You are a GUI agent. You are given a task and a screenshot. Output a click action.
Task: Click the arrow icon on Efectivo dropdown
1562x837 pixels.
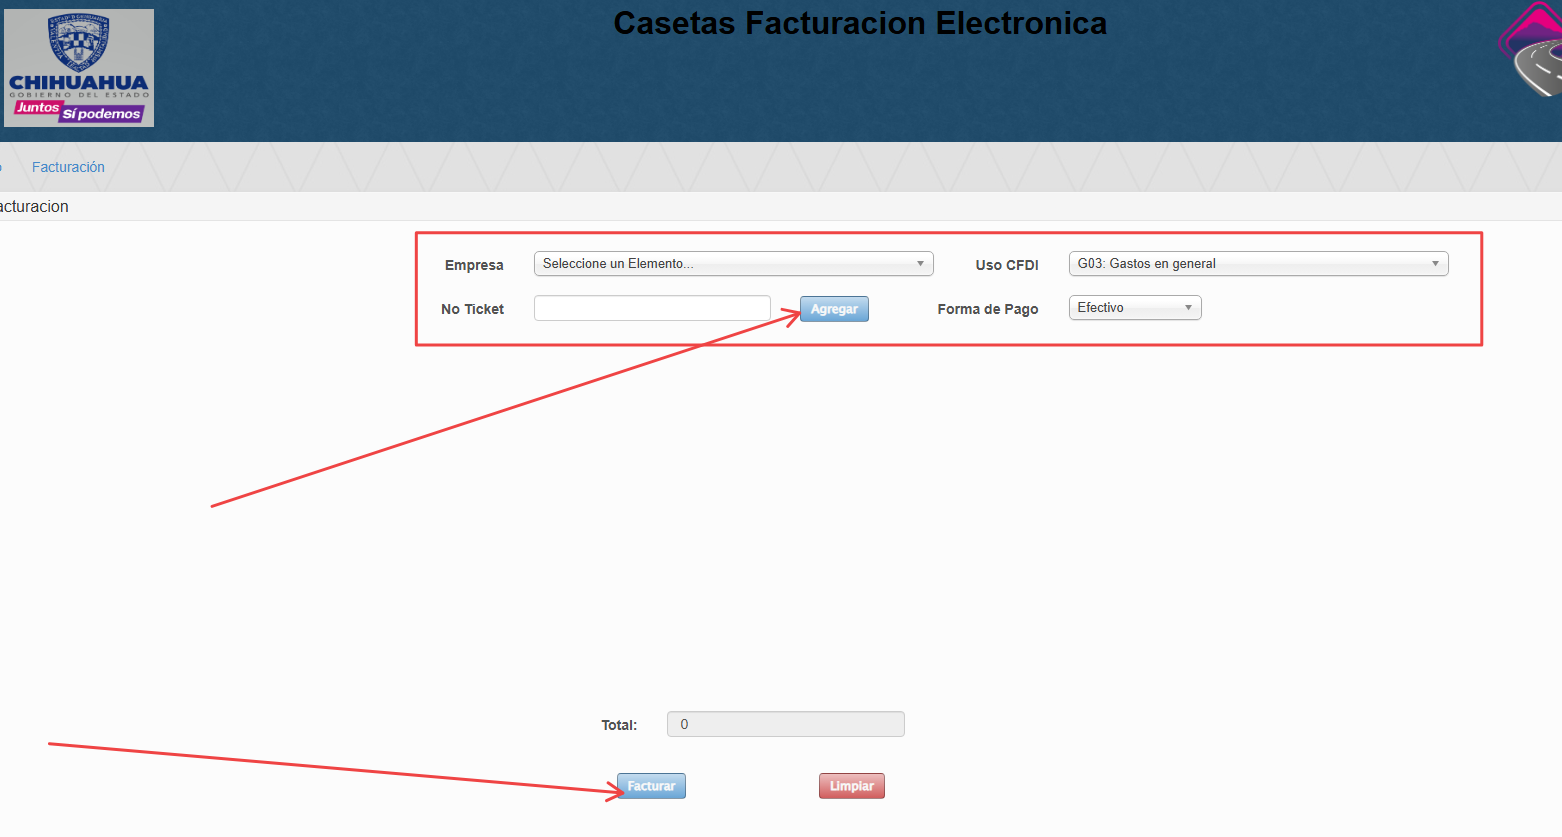(1188, 308)
